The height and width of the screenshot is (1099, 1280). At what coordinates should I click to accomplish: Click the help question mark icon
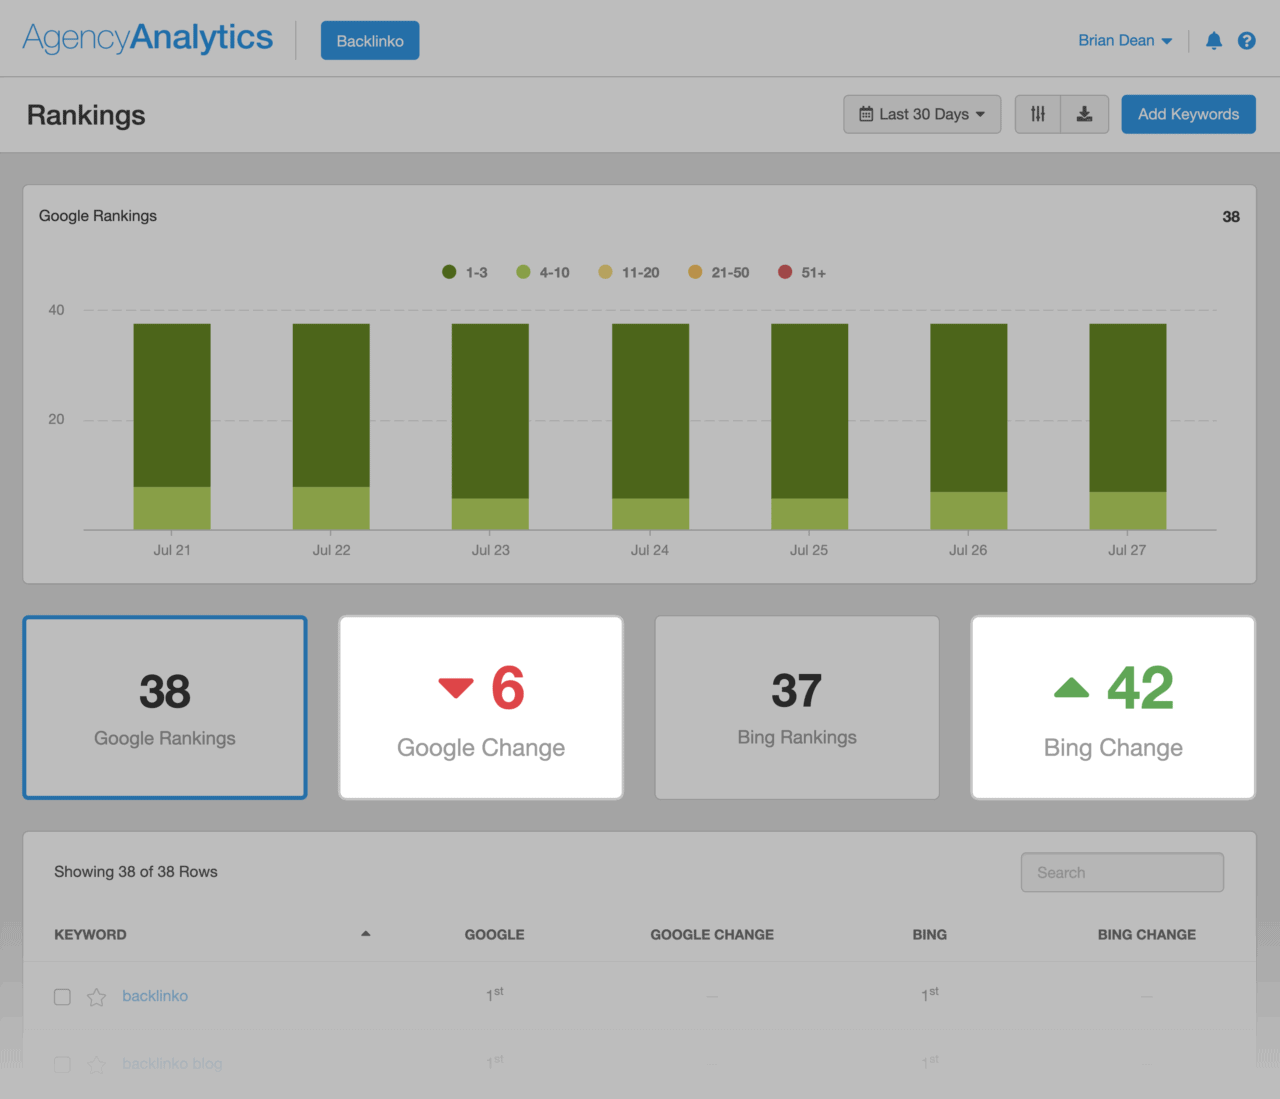[x=1246, y=40]
